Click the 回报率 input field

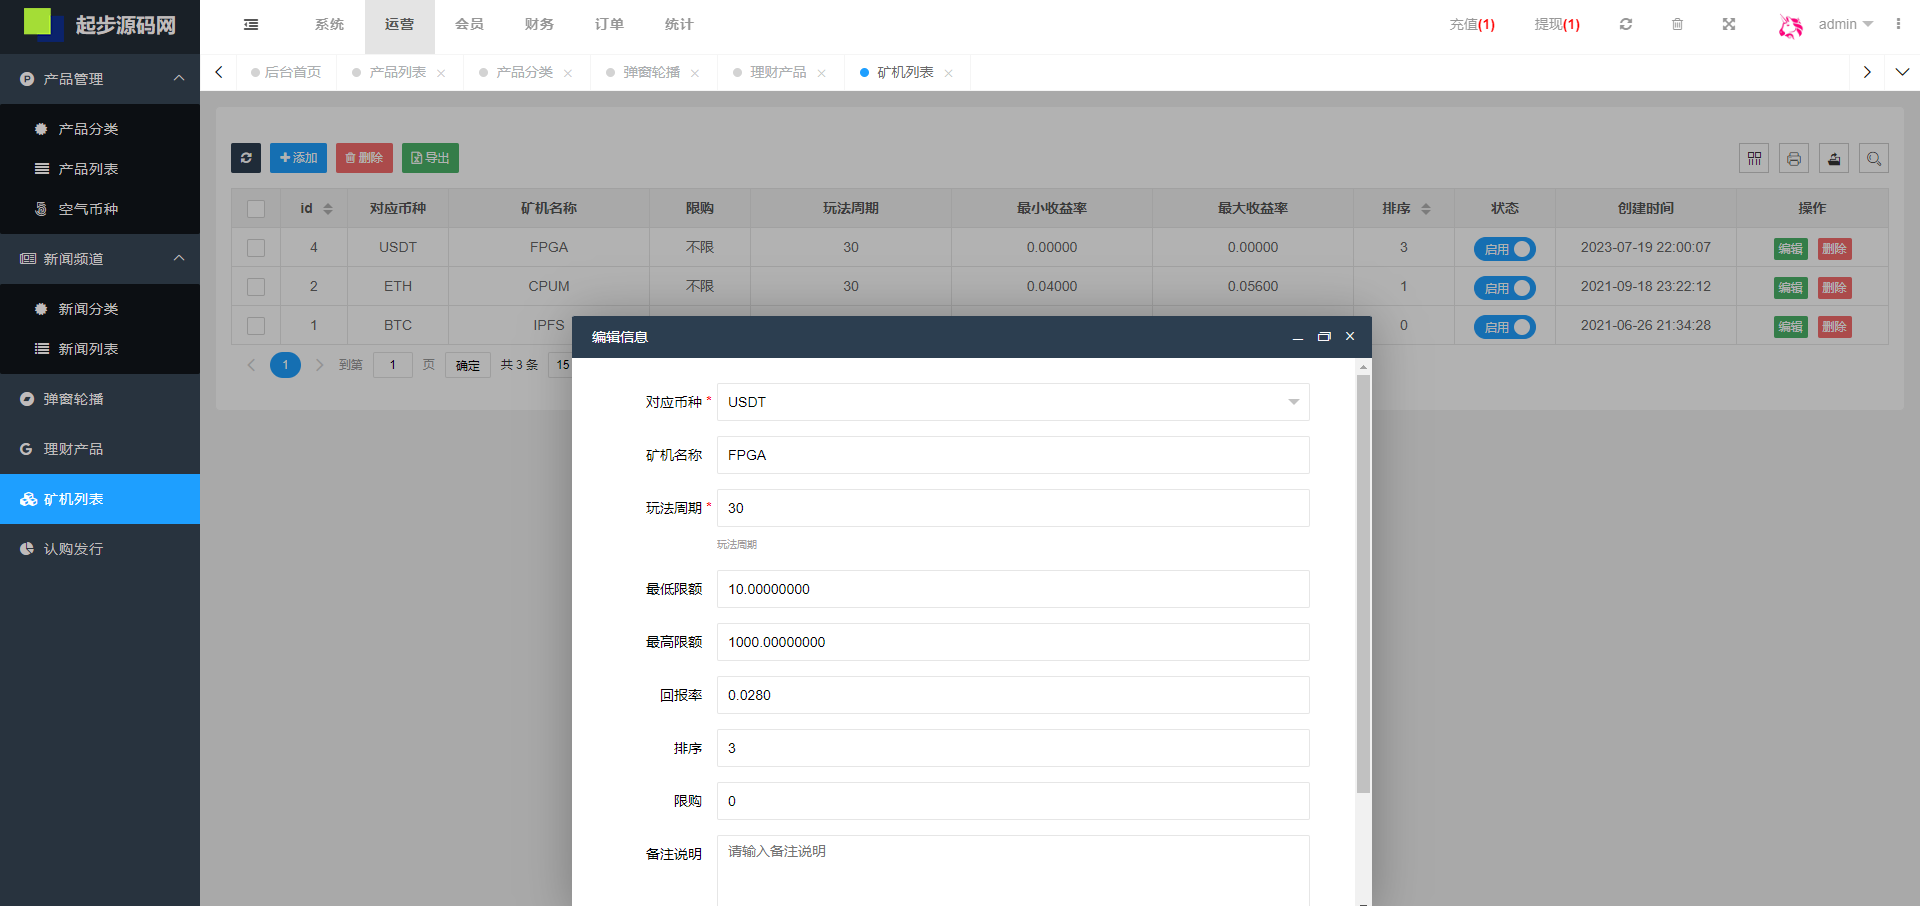tap(1012, 695)
